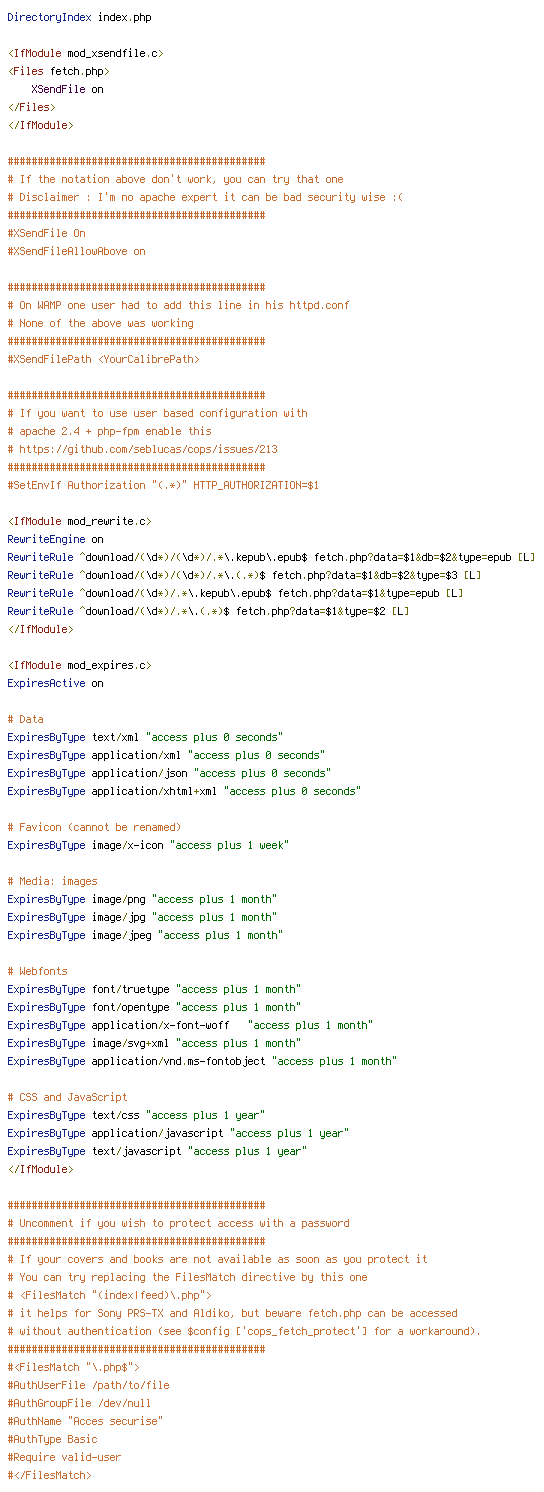
Task: Click the last RewriteRule ending type=$2
Action: (208, 611)
